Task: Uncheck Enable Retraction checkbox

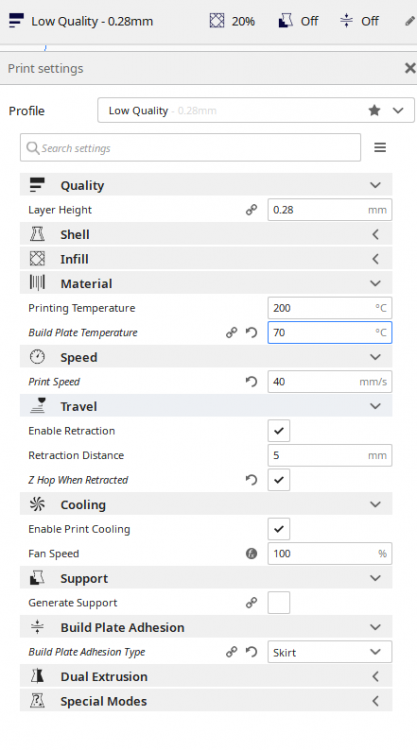Action: tap(279, 430)
